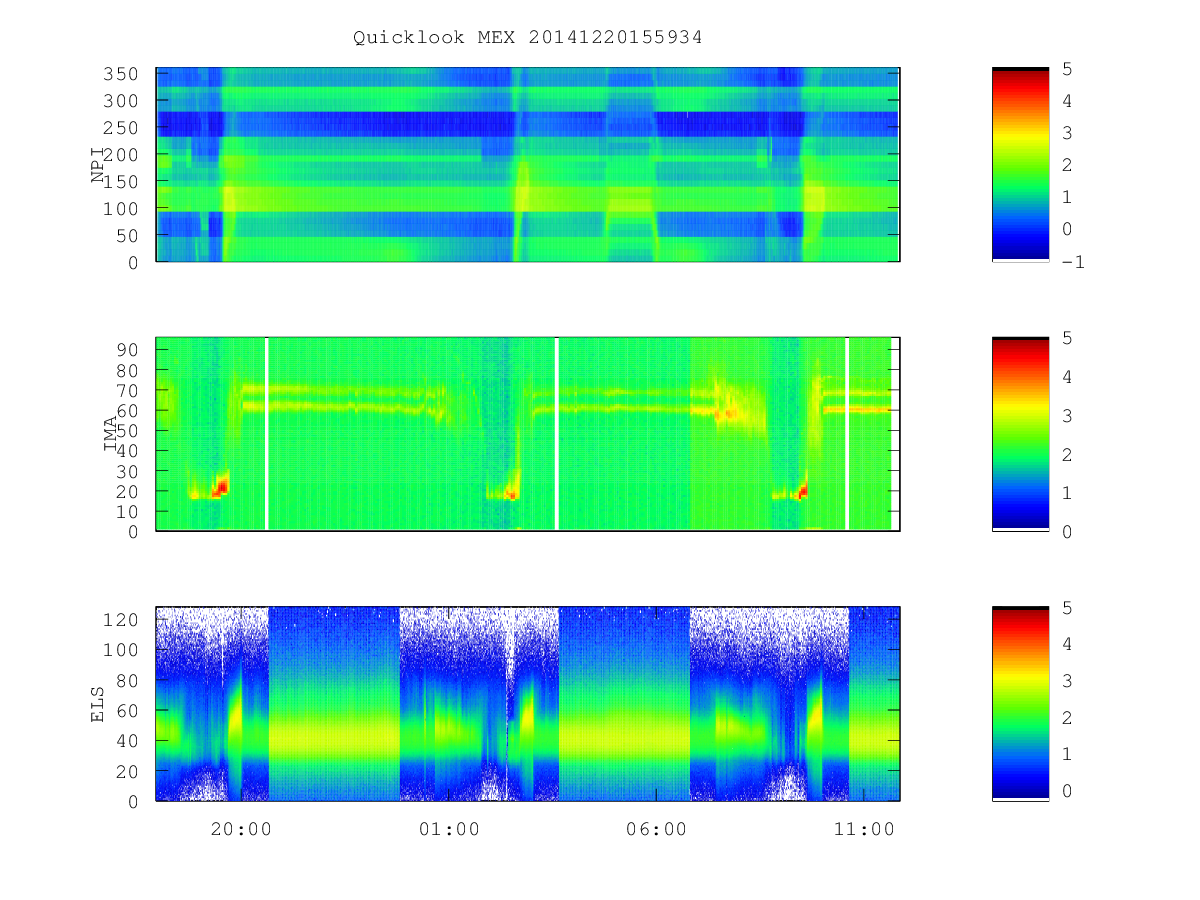Screen dimensions: 1200x900
Task: Click the ELS spectrogram panel
Action: pos(528,704)
